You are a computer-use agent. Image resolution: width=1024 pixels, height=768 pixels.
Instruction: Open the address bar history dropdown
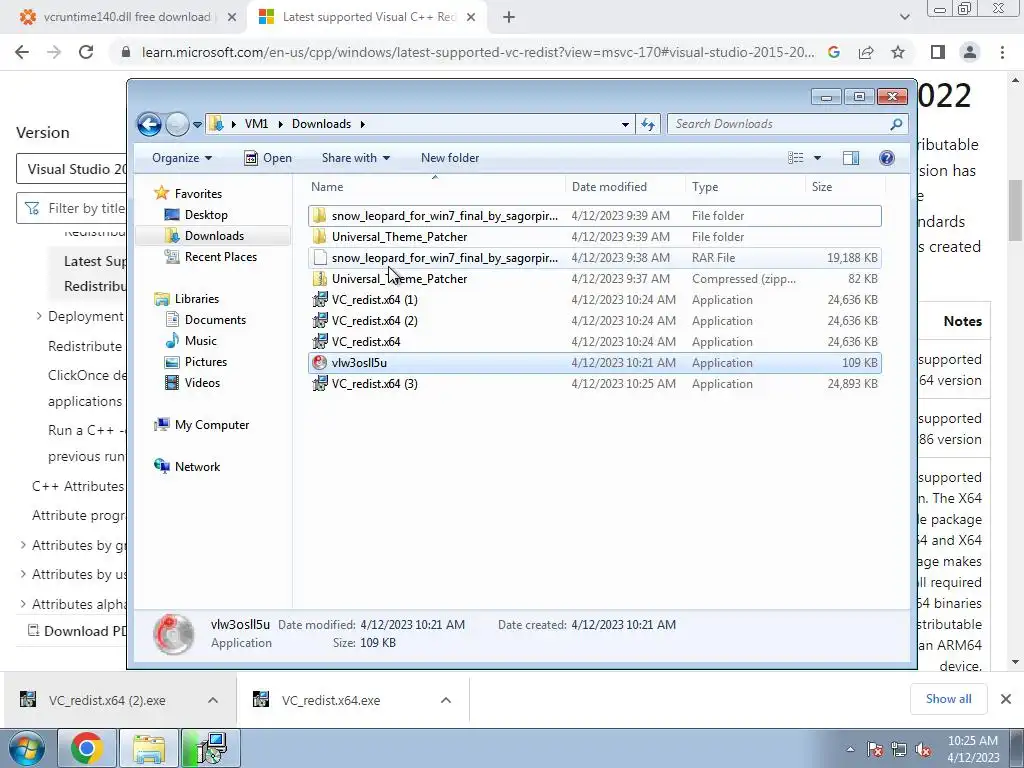[625, 124]
